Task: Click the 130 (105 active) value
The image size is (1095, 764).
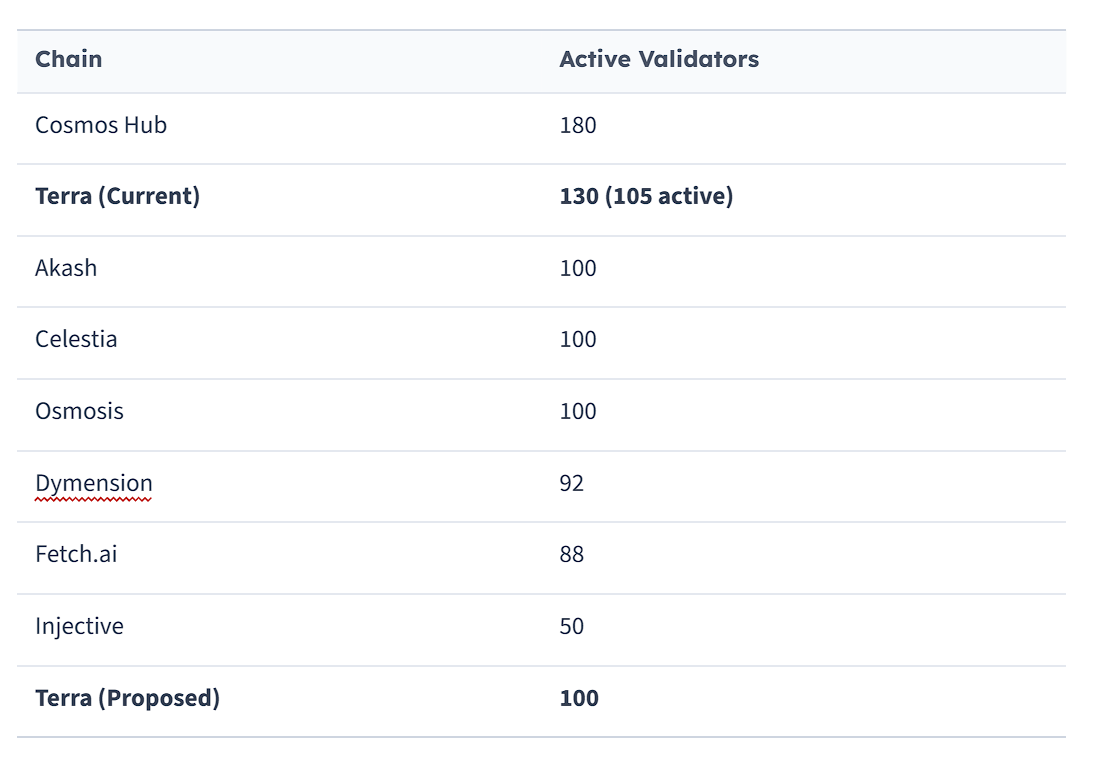Action: click(x=645, y=197)
